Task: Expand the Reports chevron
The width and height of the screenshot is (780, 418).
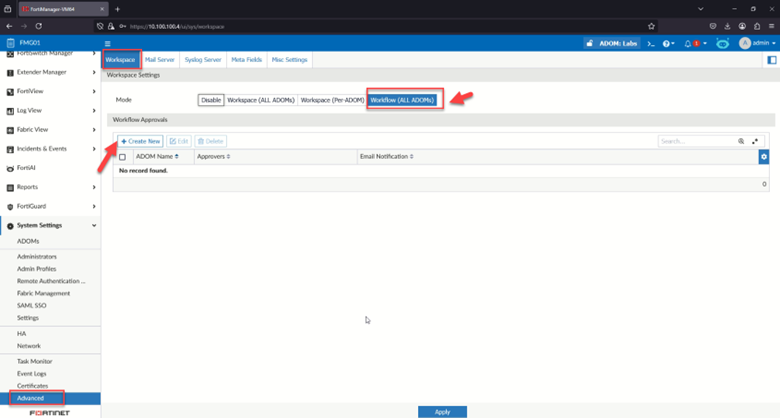Action: (x=94, y=188)
